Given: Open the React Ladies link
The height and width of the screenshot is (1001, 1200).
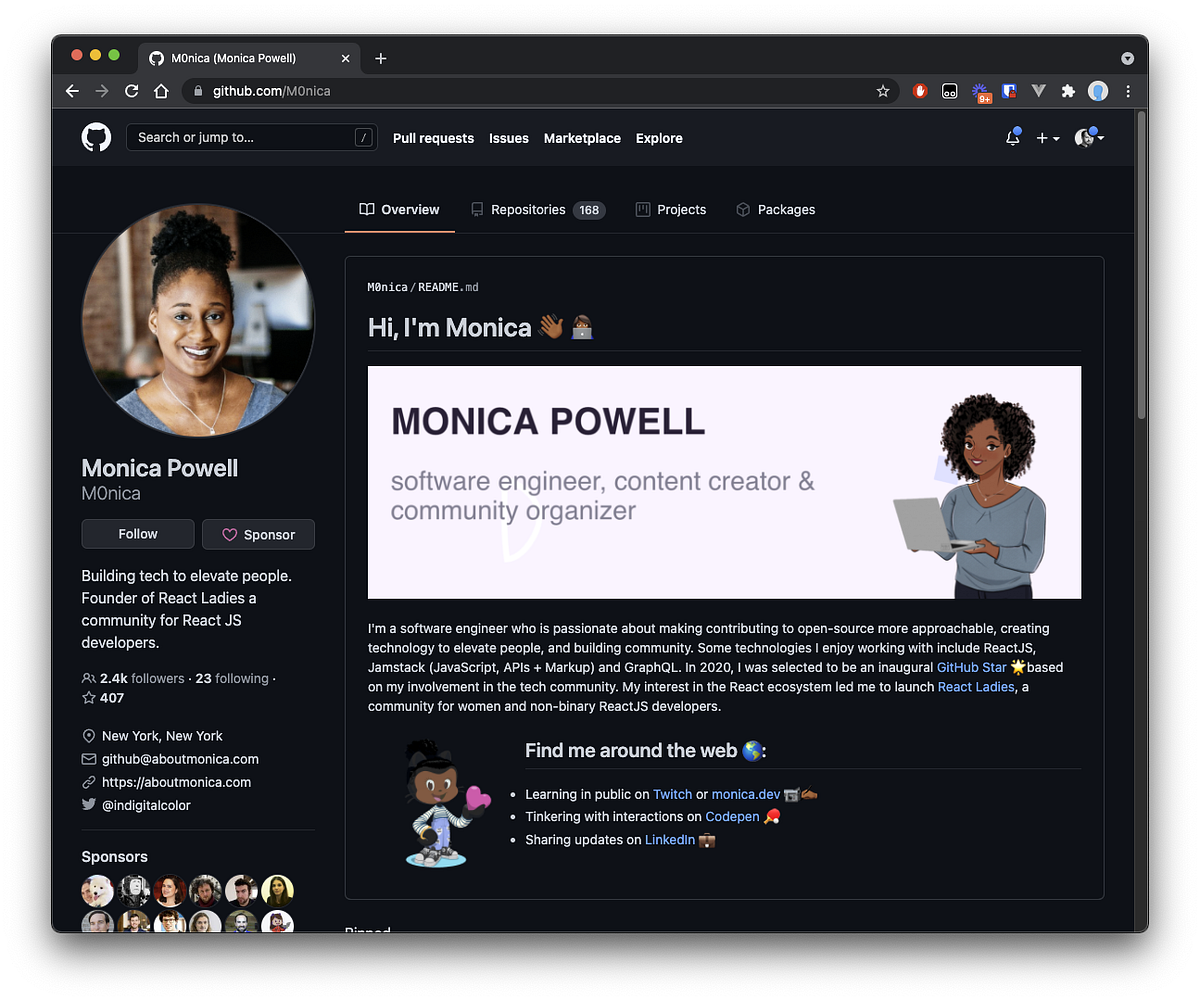Looking at the screenshot, I should click(976, 687).
